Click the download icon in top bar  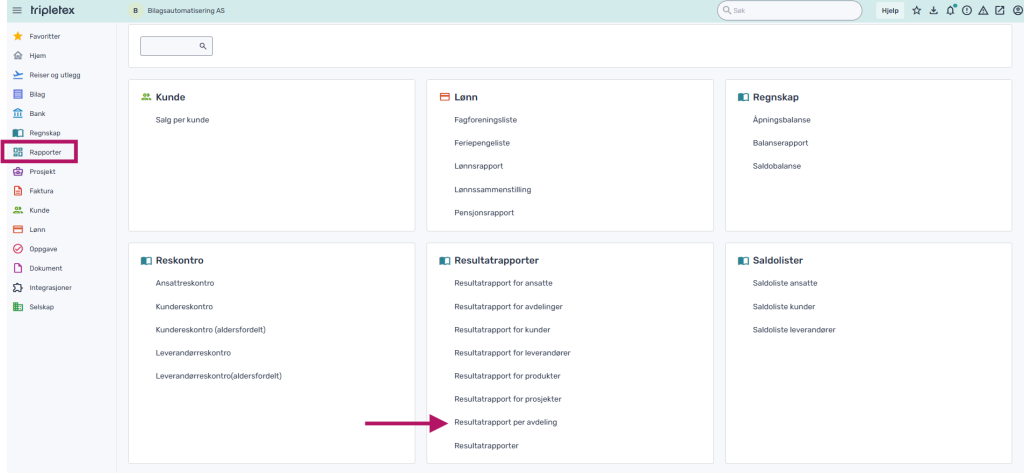(x=934, y=10)
